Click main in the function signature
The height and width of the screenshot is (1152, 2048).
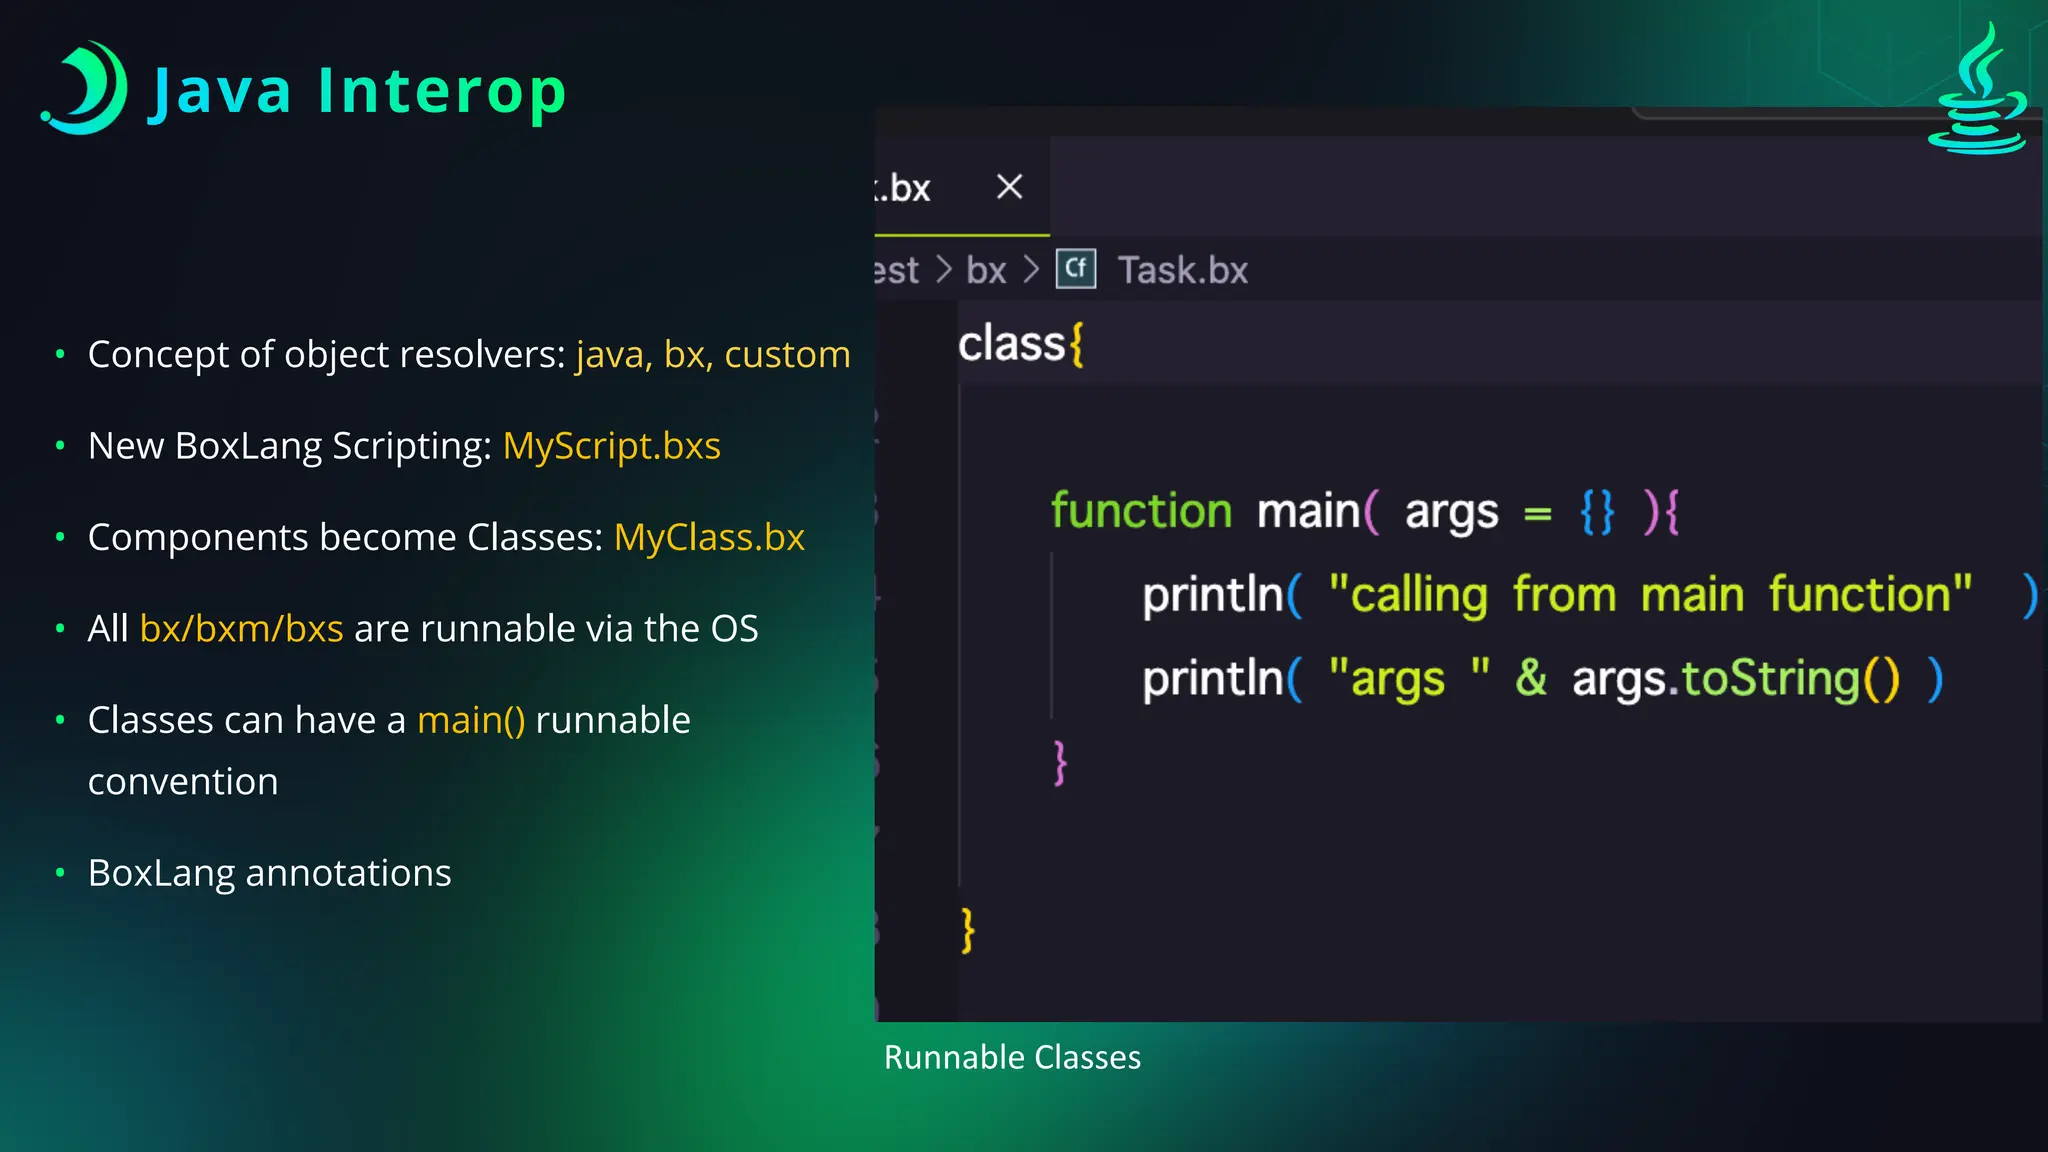[x=1307, y=512]
